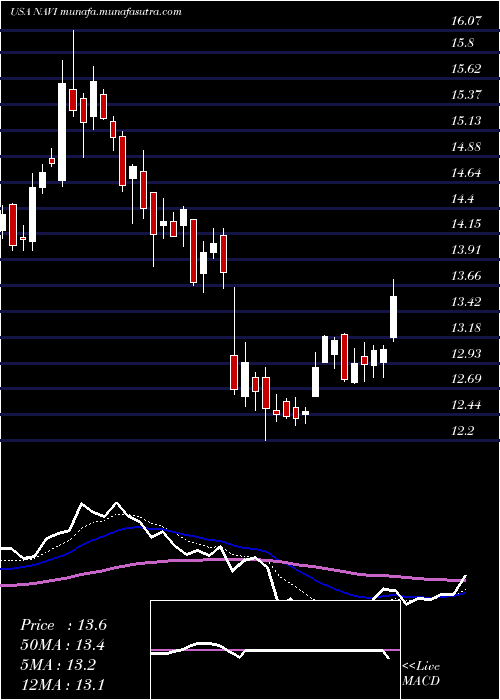Select the 16.07 price axis label
Screen dimensions: 500x700
(x=467, y=21)
